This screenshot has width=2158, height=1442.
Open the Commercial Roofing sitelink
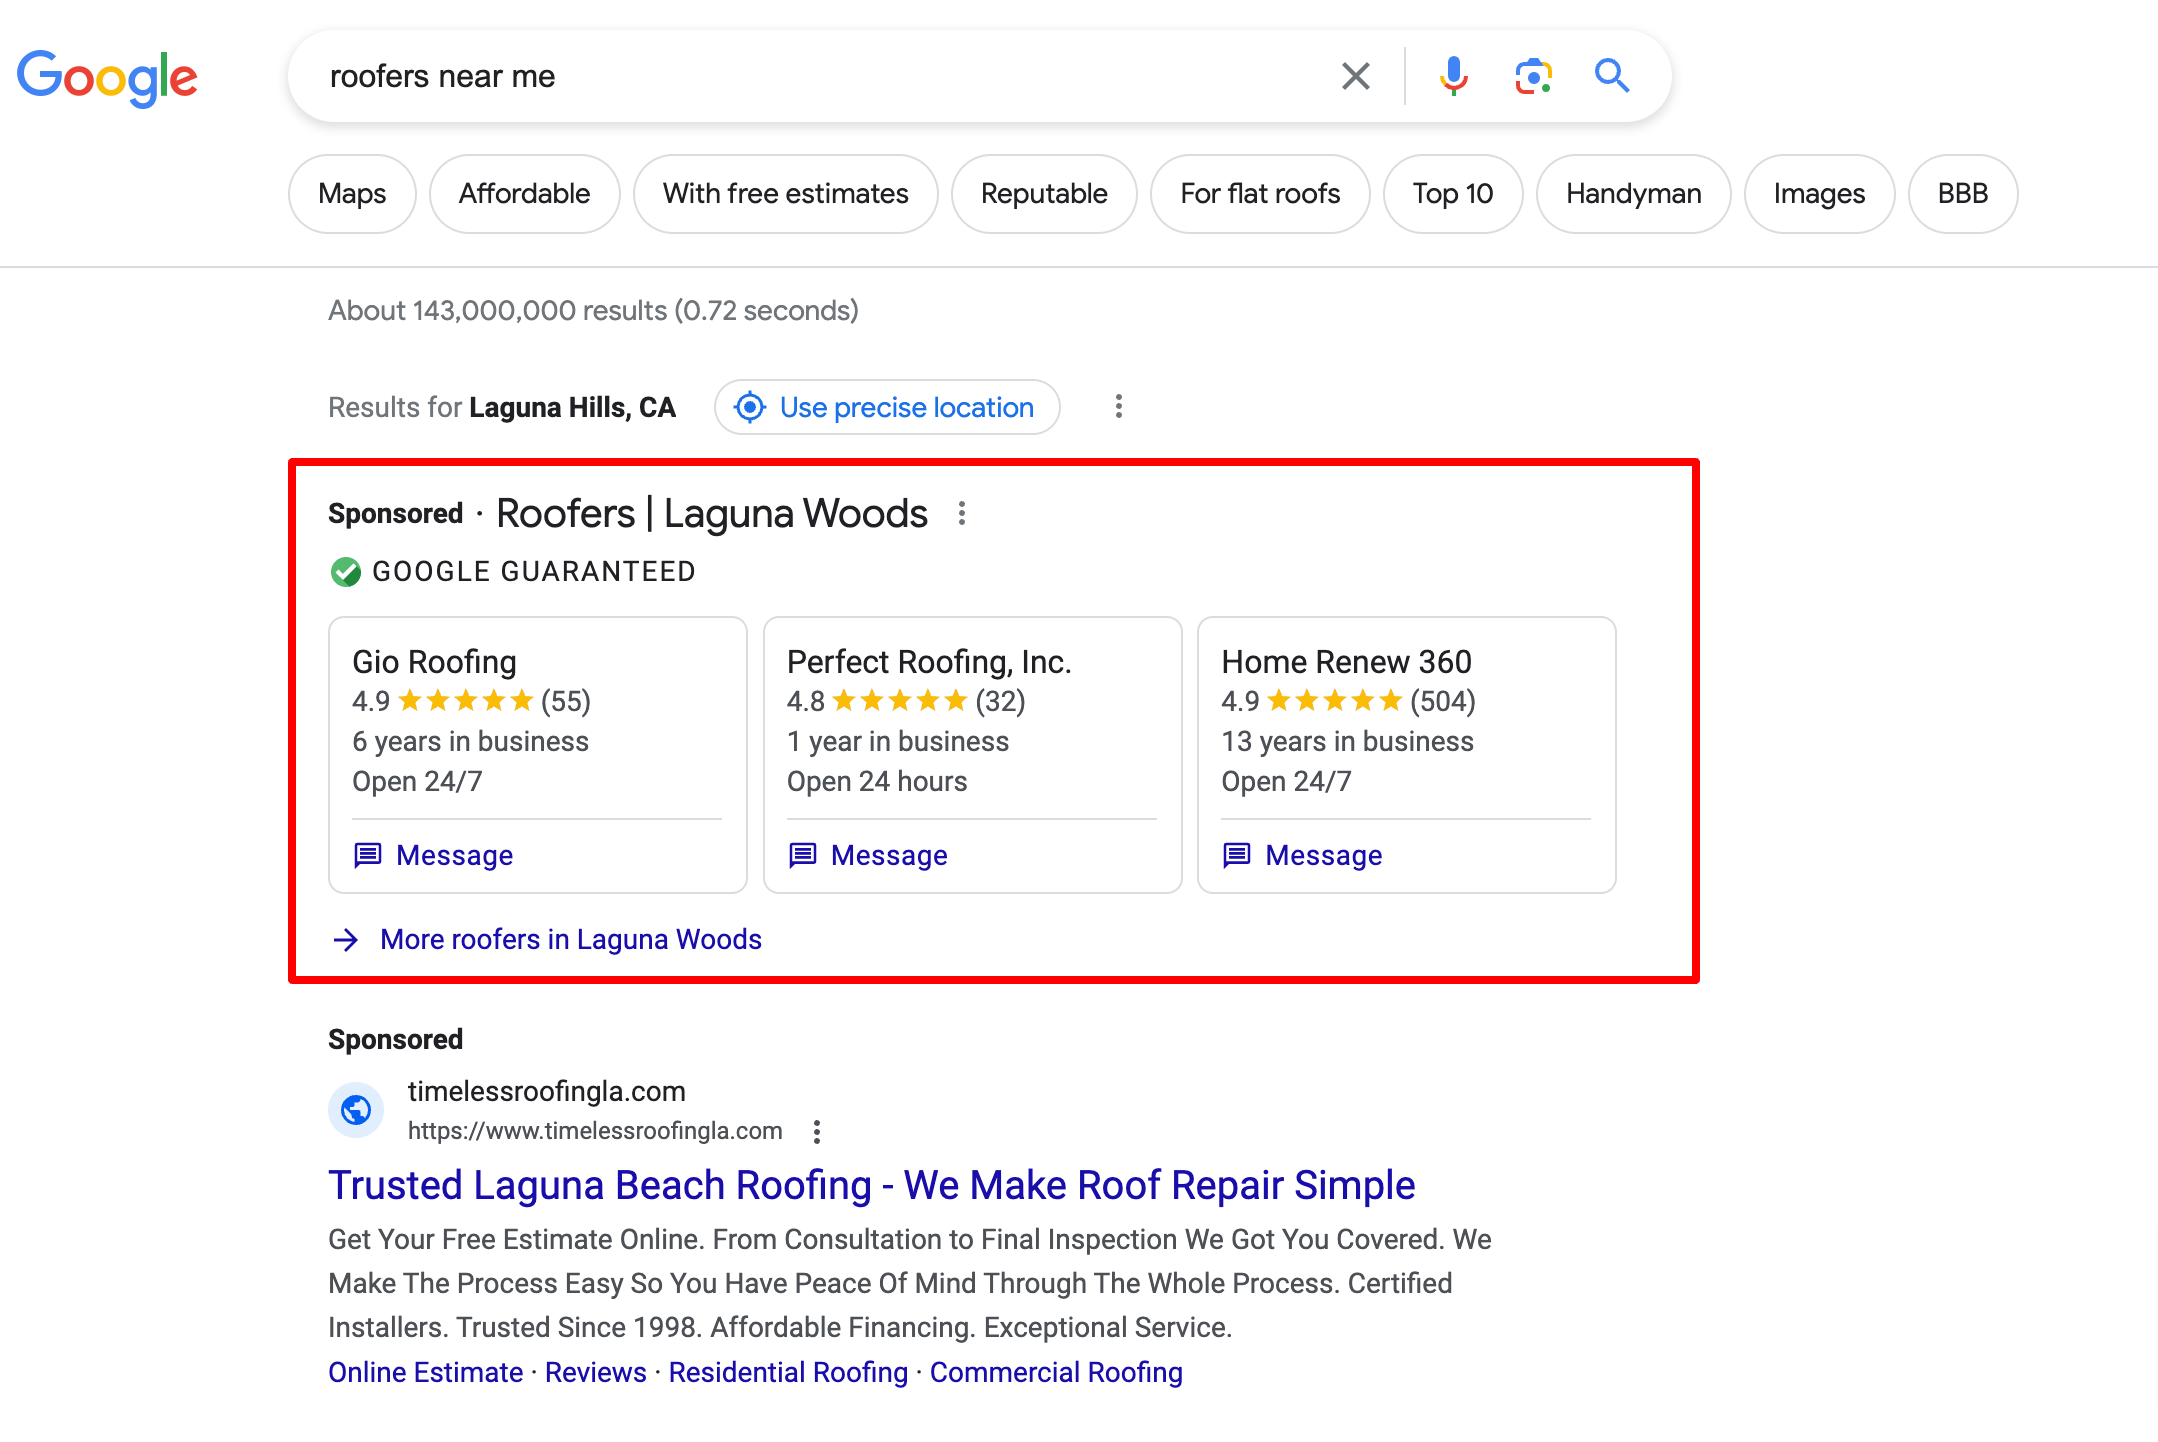(1056, 1372)
